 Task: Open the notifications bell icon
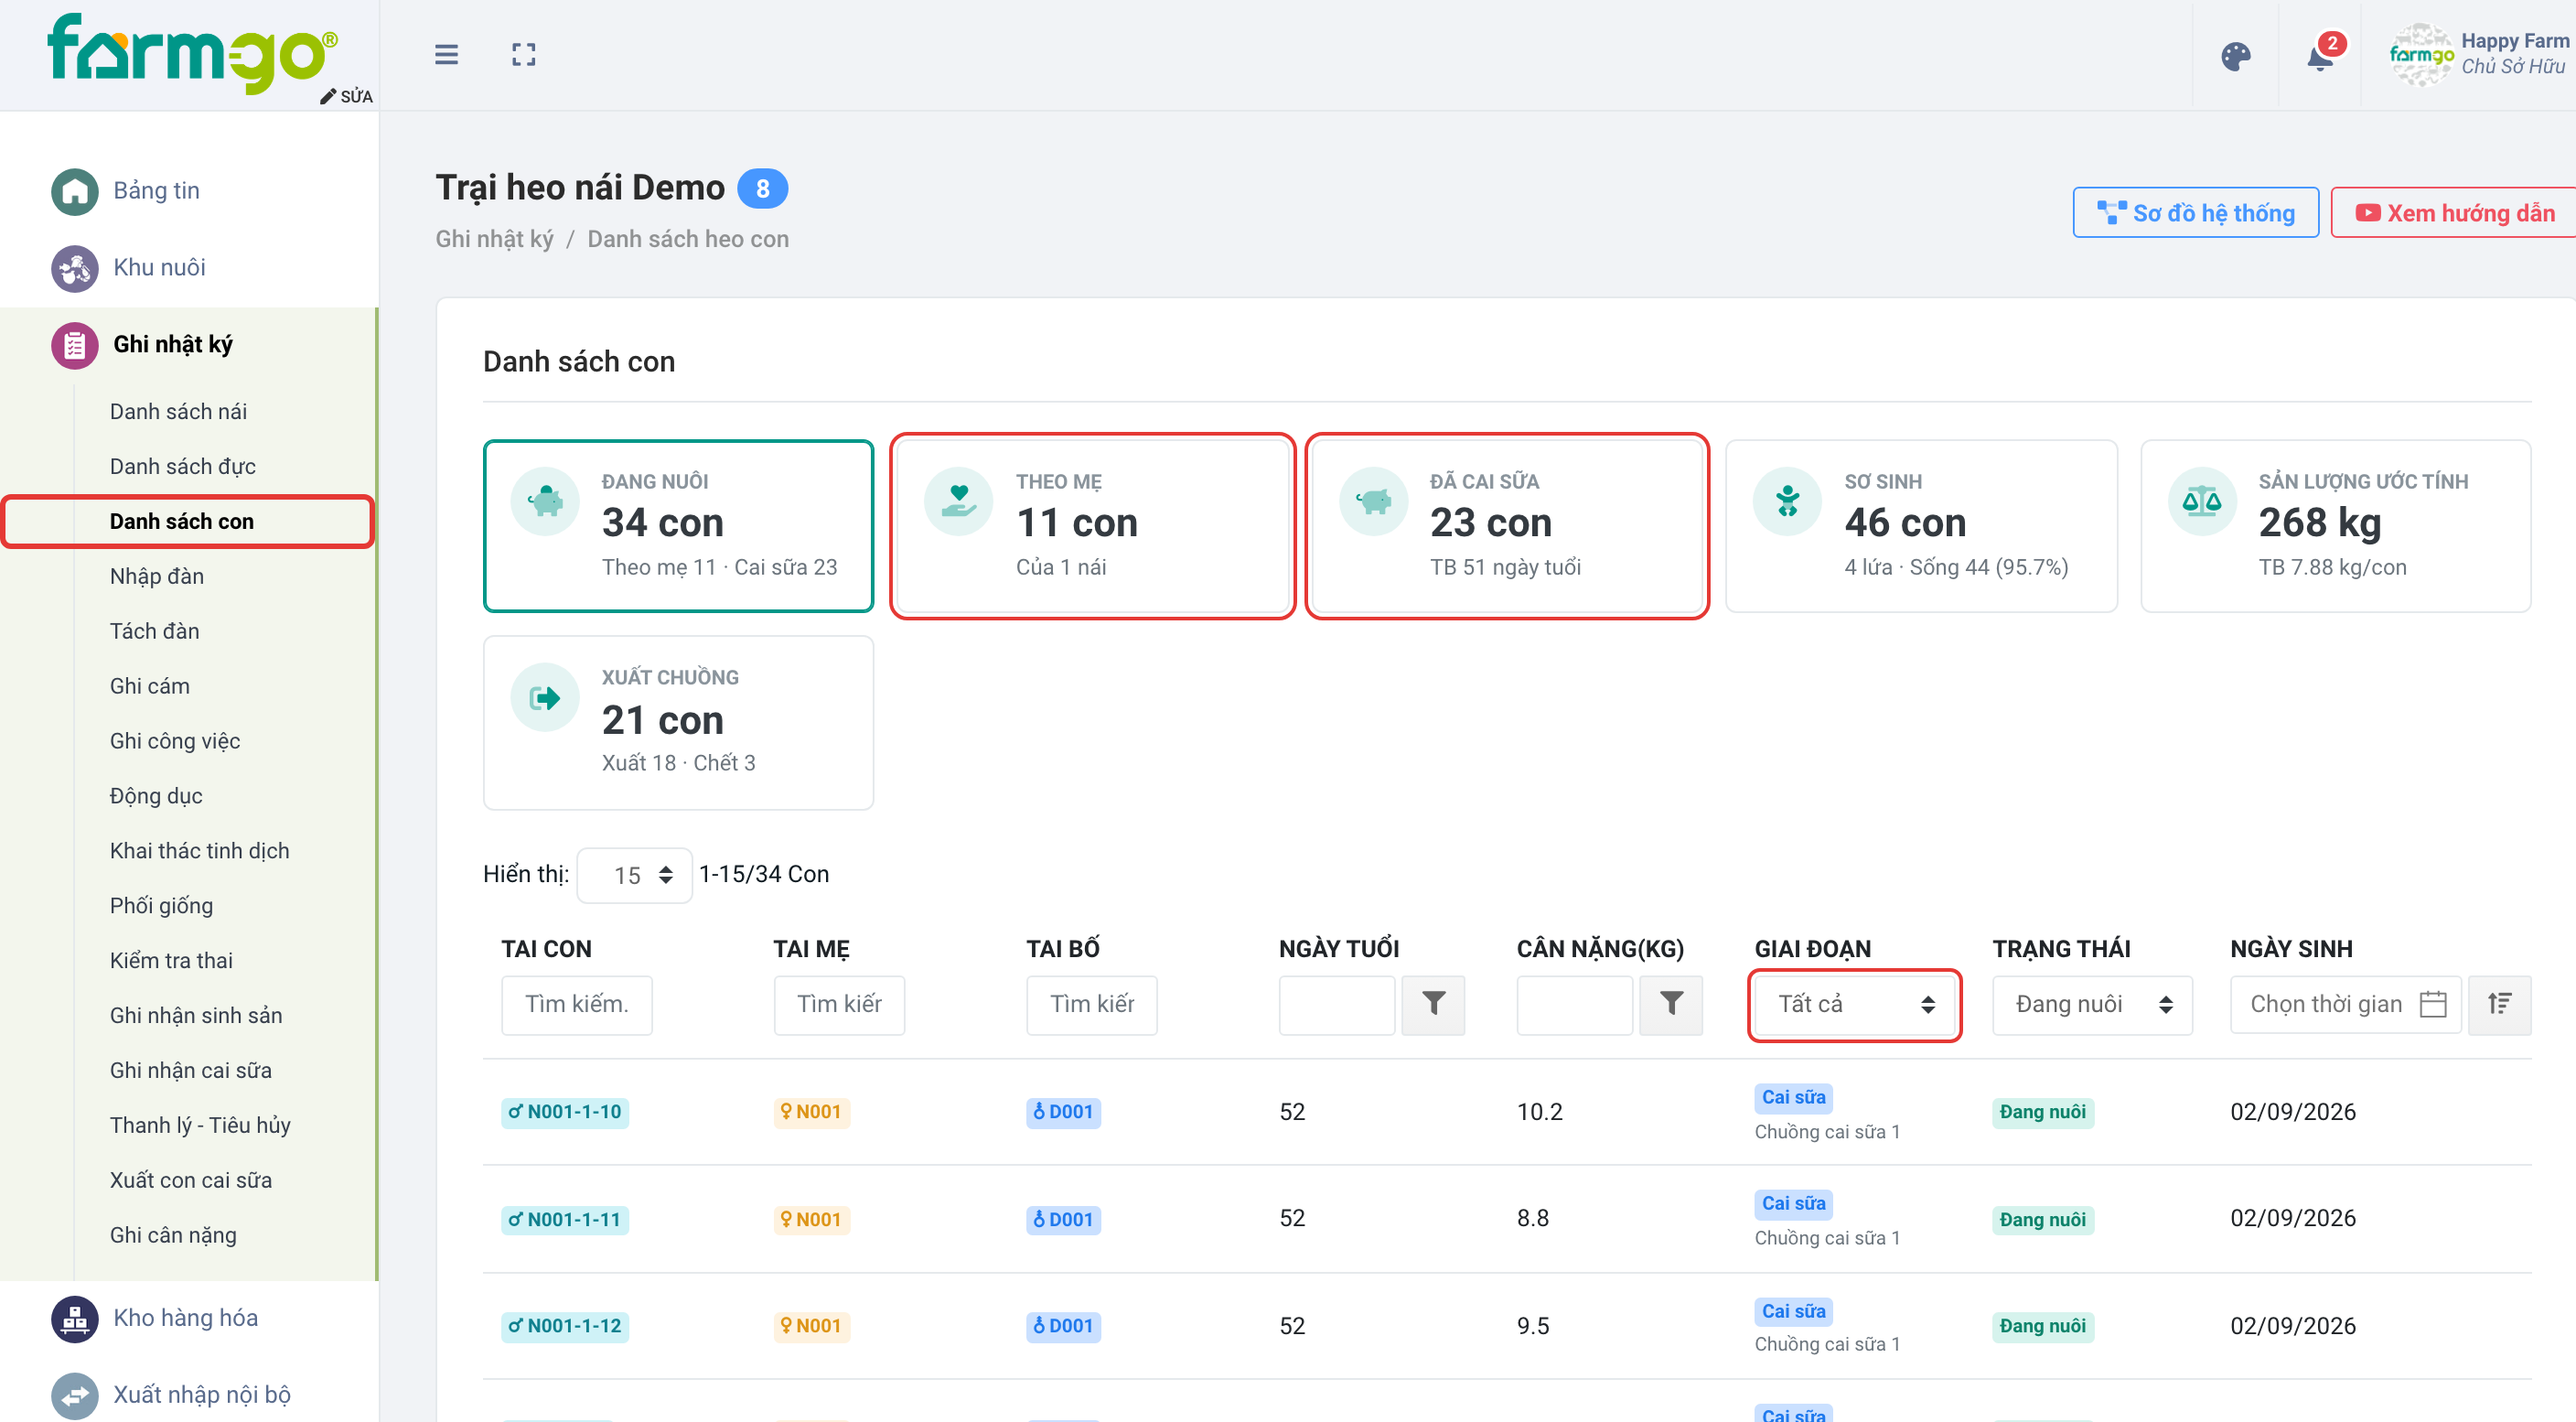[2320, 56]
